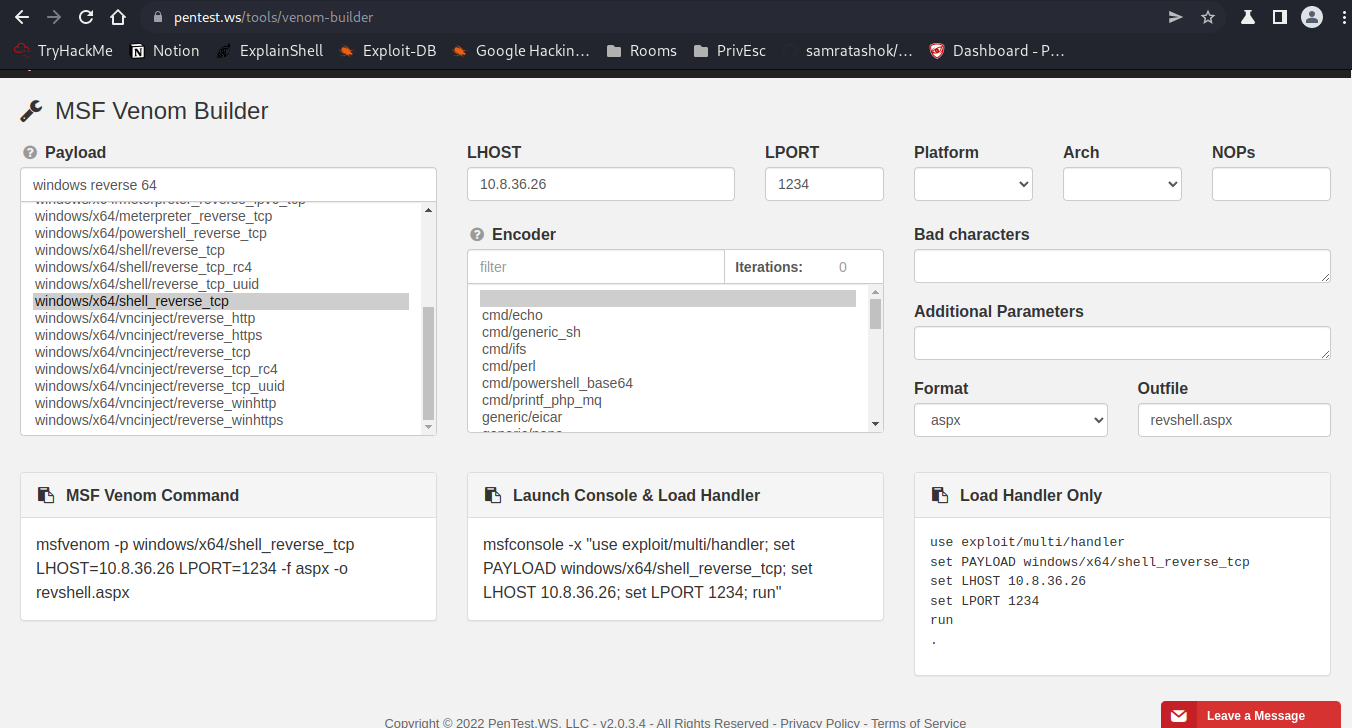
Task: Reload the current page
Action: pos(86,17)
